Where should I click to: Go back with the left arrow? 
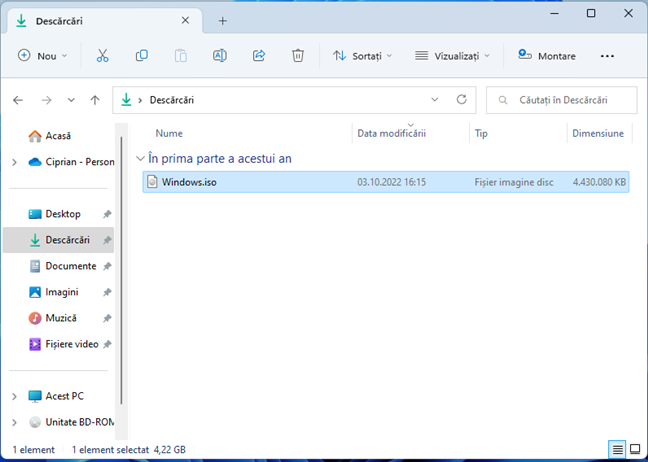18,100
